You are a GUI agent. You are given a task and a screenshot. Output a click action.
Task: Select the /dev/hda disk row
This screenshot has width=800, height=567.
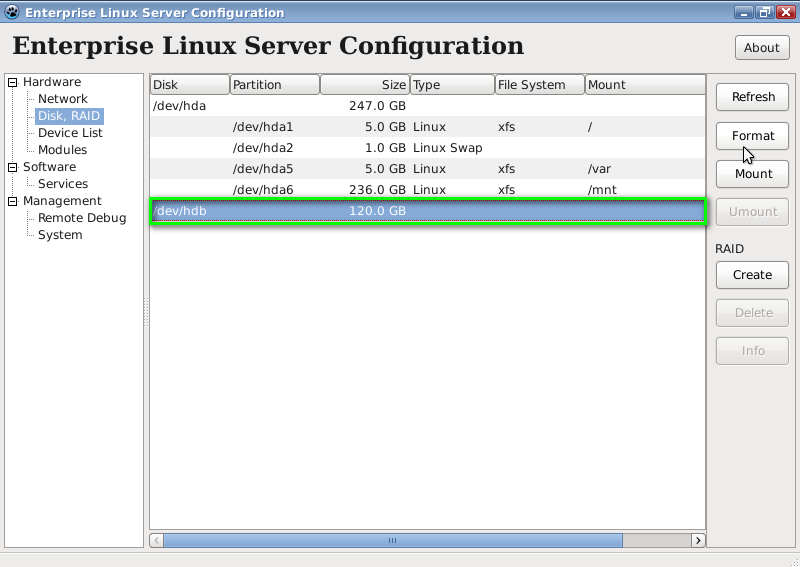(x=428, y=106)
